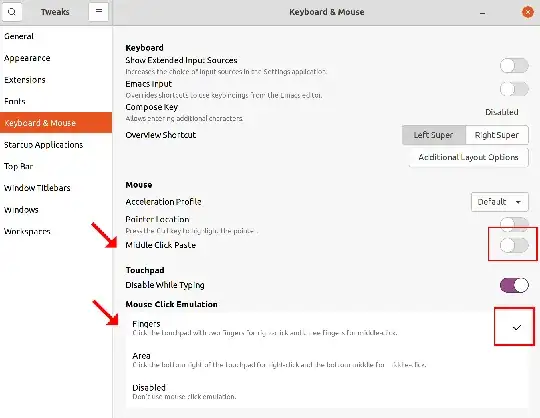Click the Overview Shortcut label
This screenshot has width=540, height=418.
(160, 135)
